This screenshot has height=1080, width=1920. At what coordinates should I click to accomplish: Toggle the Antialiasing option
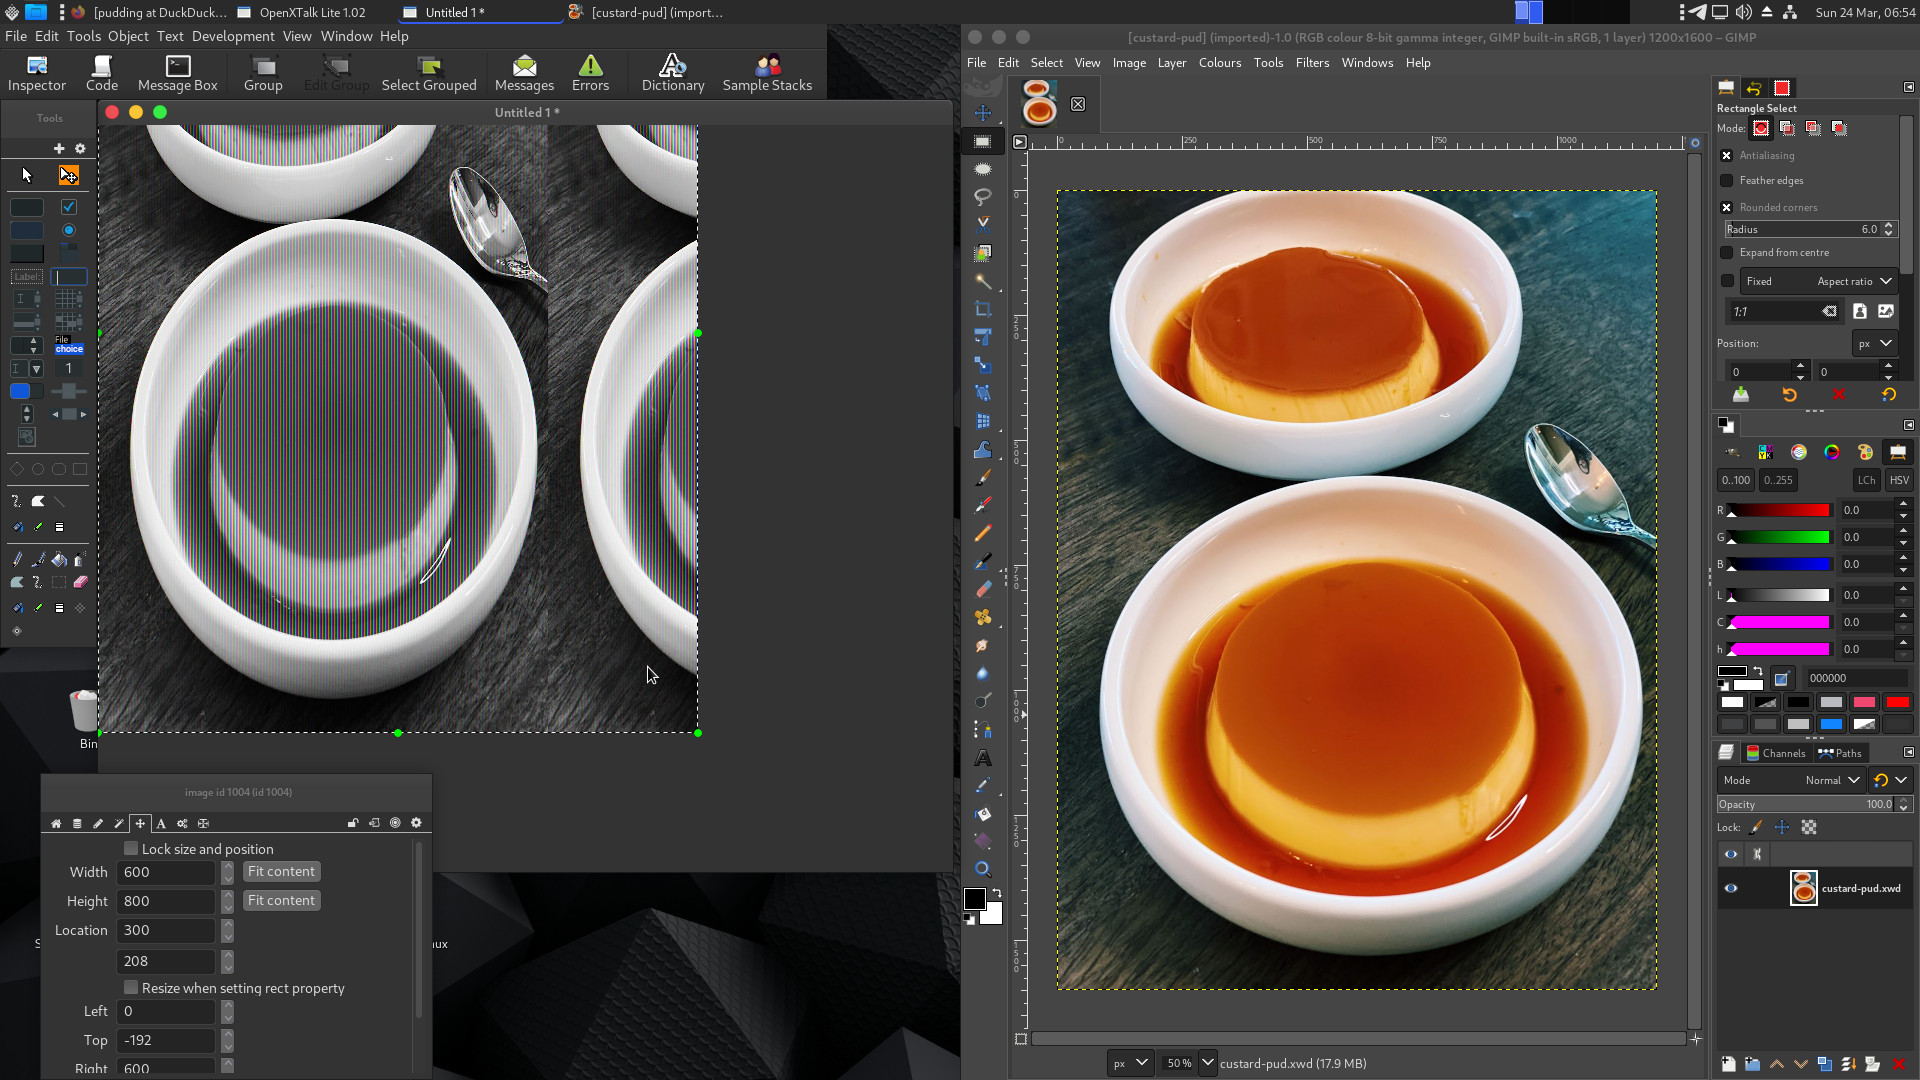(1726, 155)
